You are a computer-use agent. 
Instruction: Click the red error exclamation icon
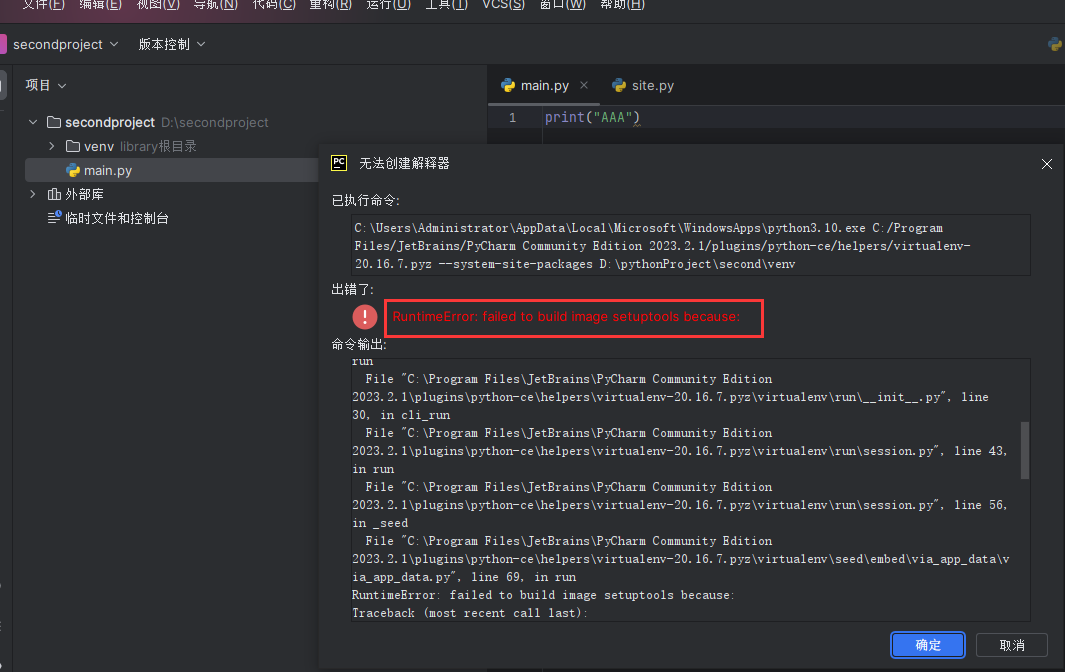(365, 317)
